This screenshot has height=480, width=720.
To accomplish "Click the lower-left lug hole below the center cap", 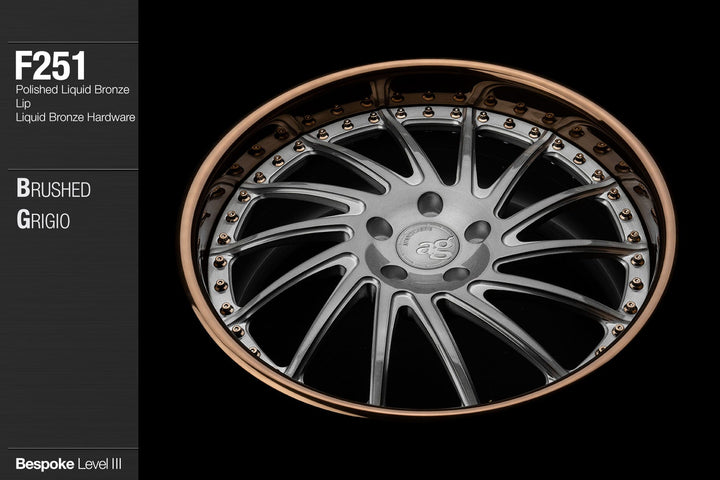I will click(x=394, y=271).
